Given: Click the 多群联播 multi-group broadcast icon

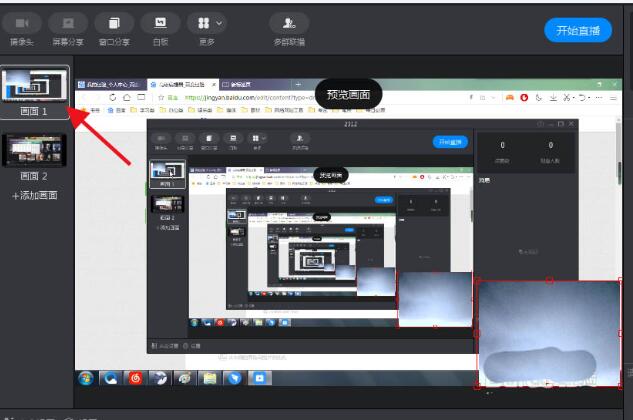Looking at the screenshot, I should click(289, 23).
